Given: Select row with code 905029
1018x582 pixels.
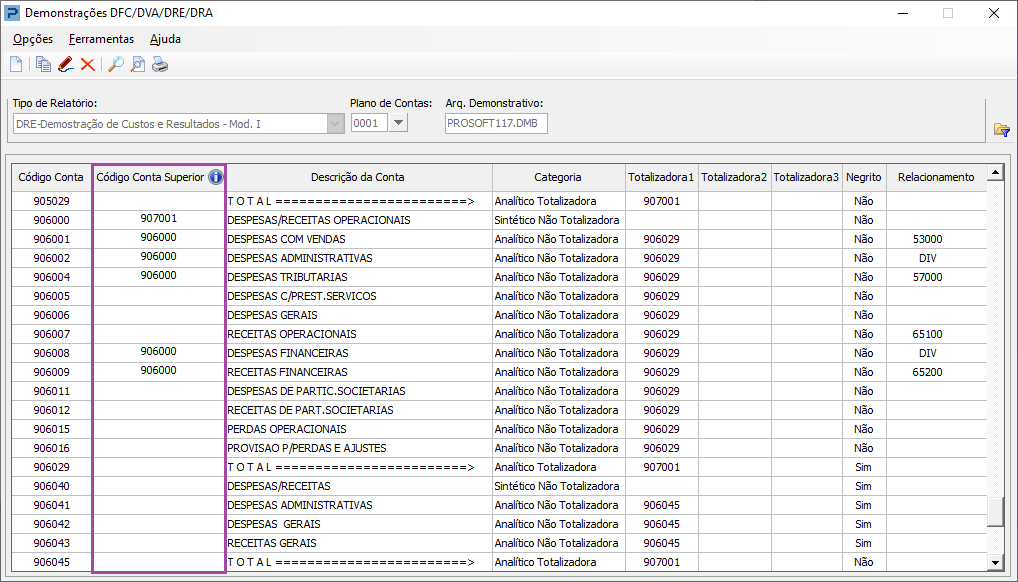Looking at the screenshot, I should point(499,201).
